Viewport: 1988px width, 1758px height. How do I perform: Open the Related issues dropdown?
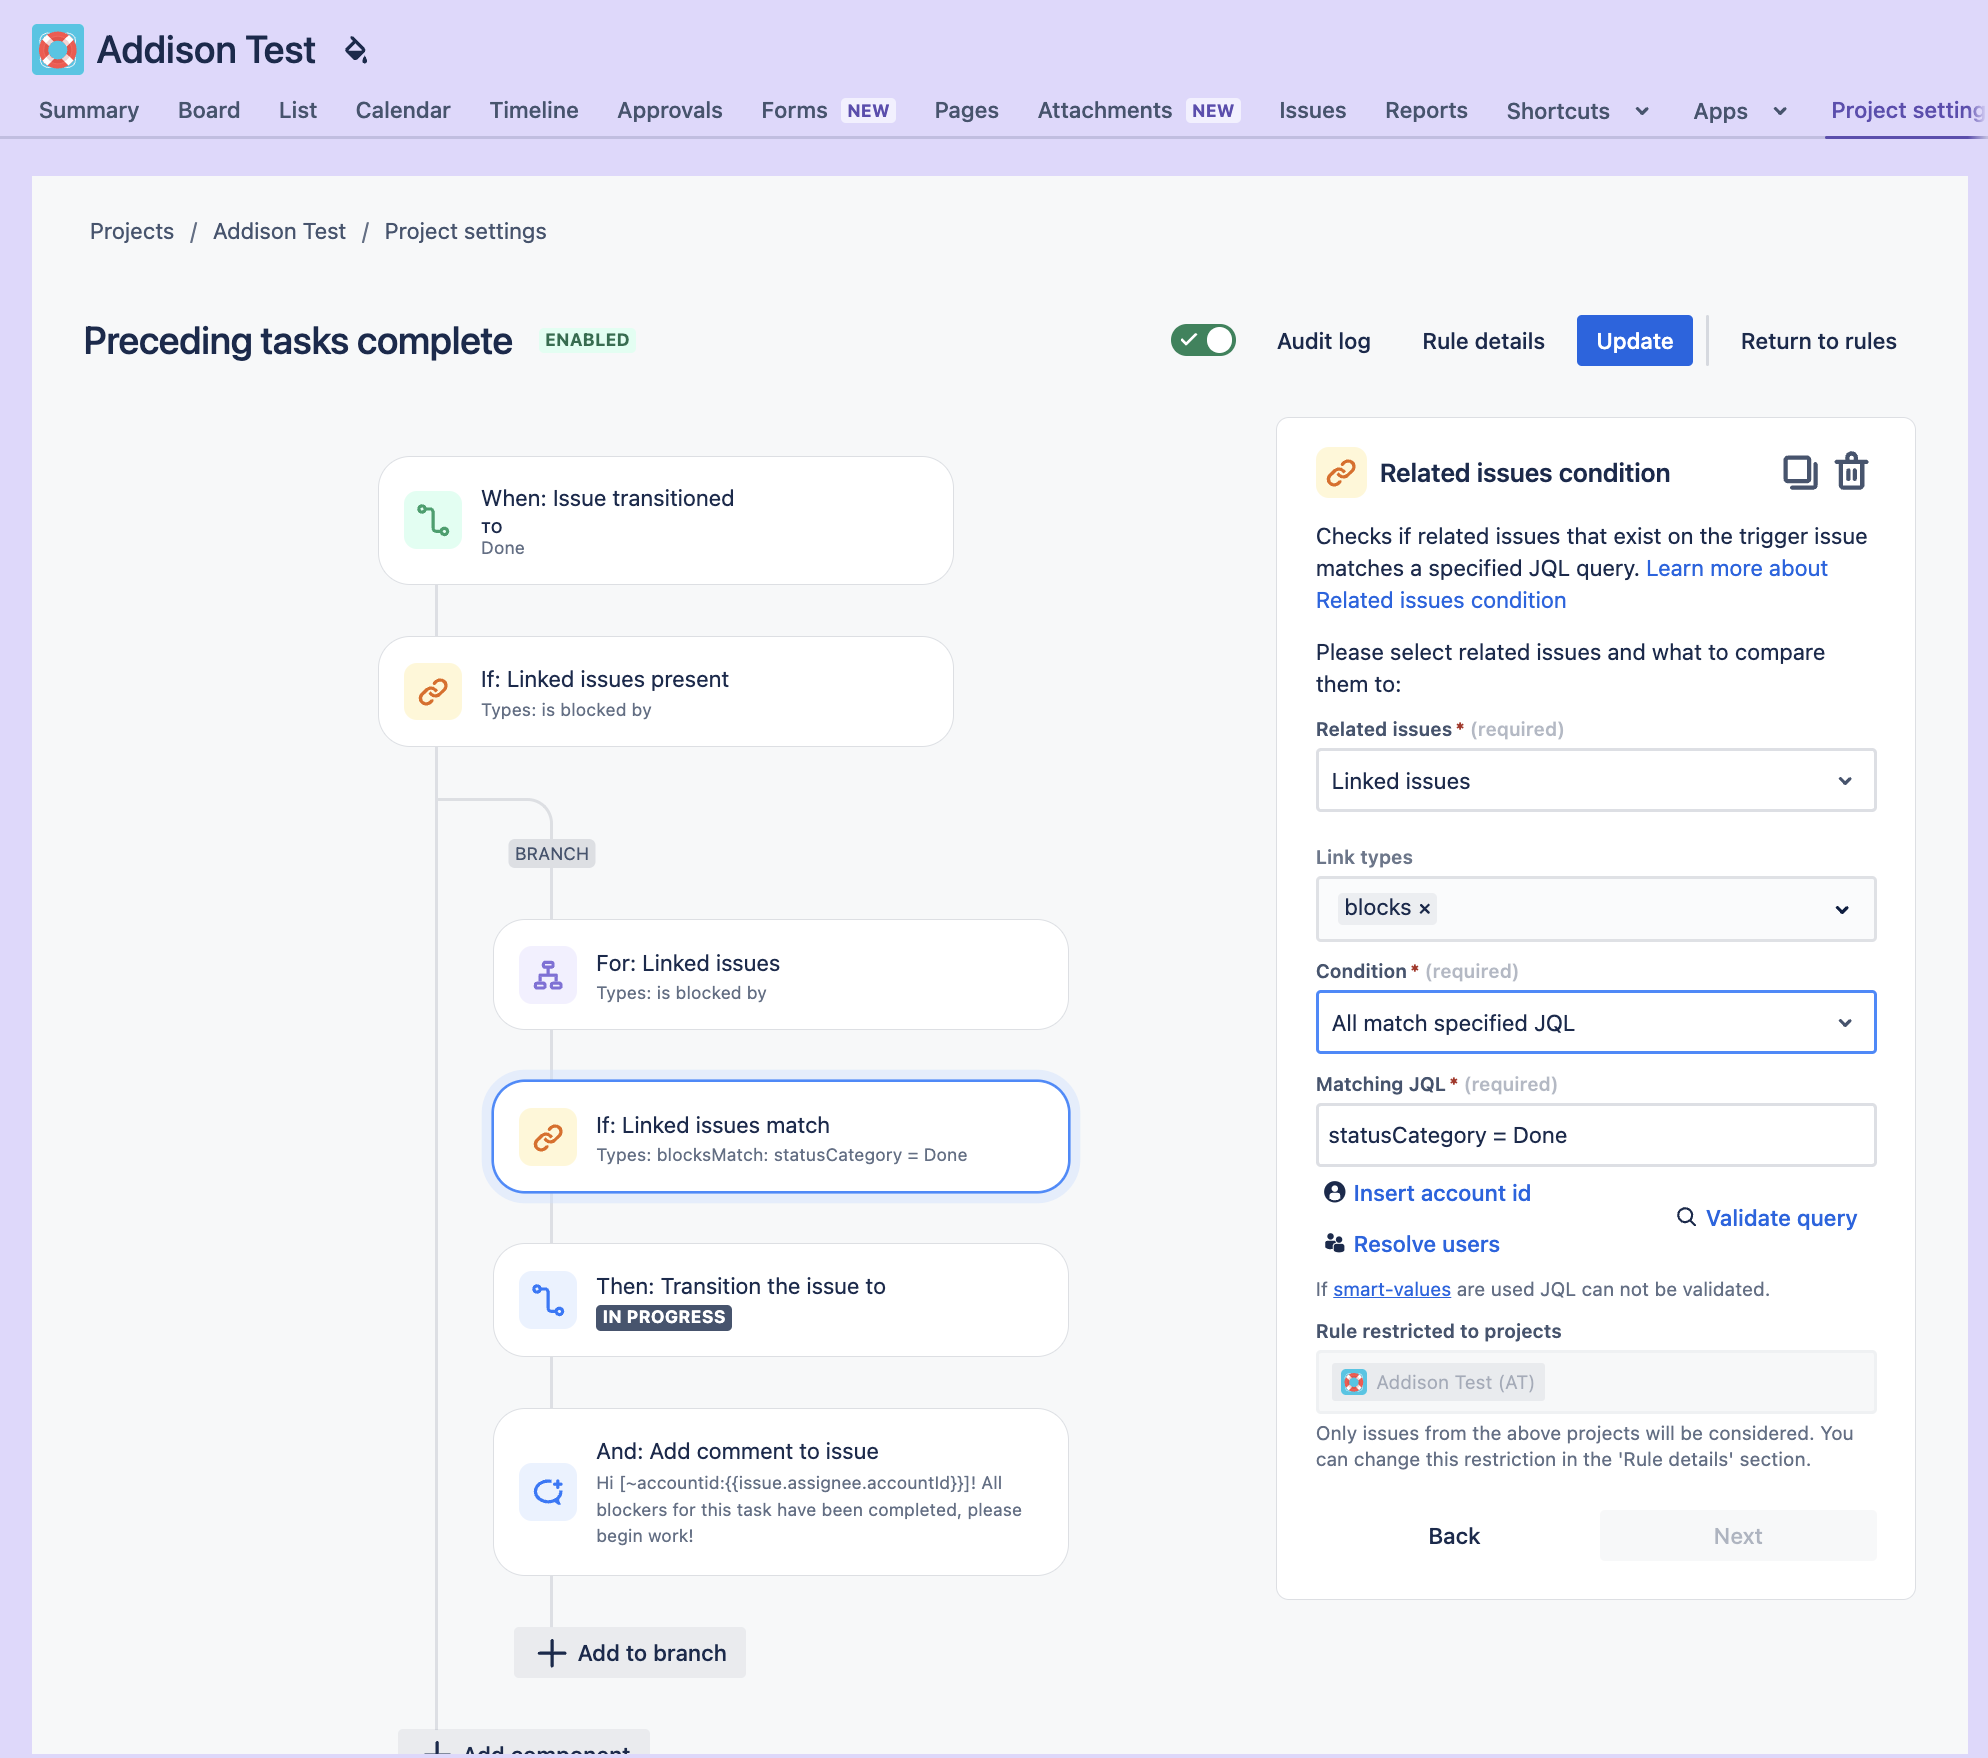tap(1596, 781)
